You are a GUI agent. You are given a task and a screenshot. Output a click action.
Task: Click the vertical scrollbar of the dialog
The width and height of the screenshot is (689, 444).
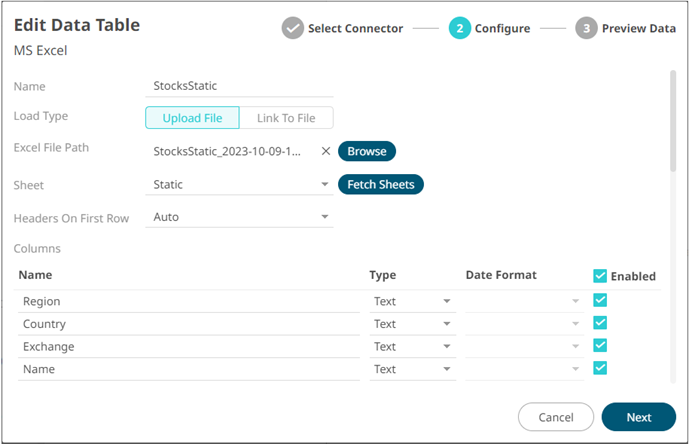tap(672, 120)
